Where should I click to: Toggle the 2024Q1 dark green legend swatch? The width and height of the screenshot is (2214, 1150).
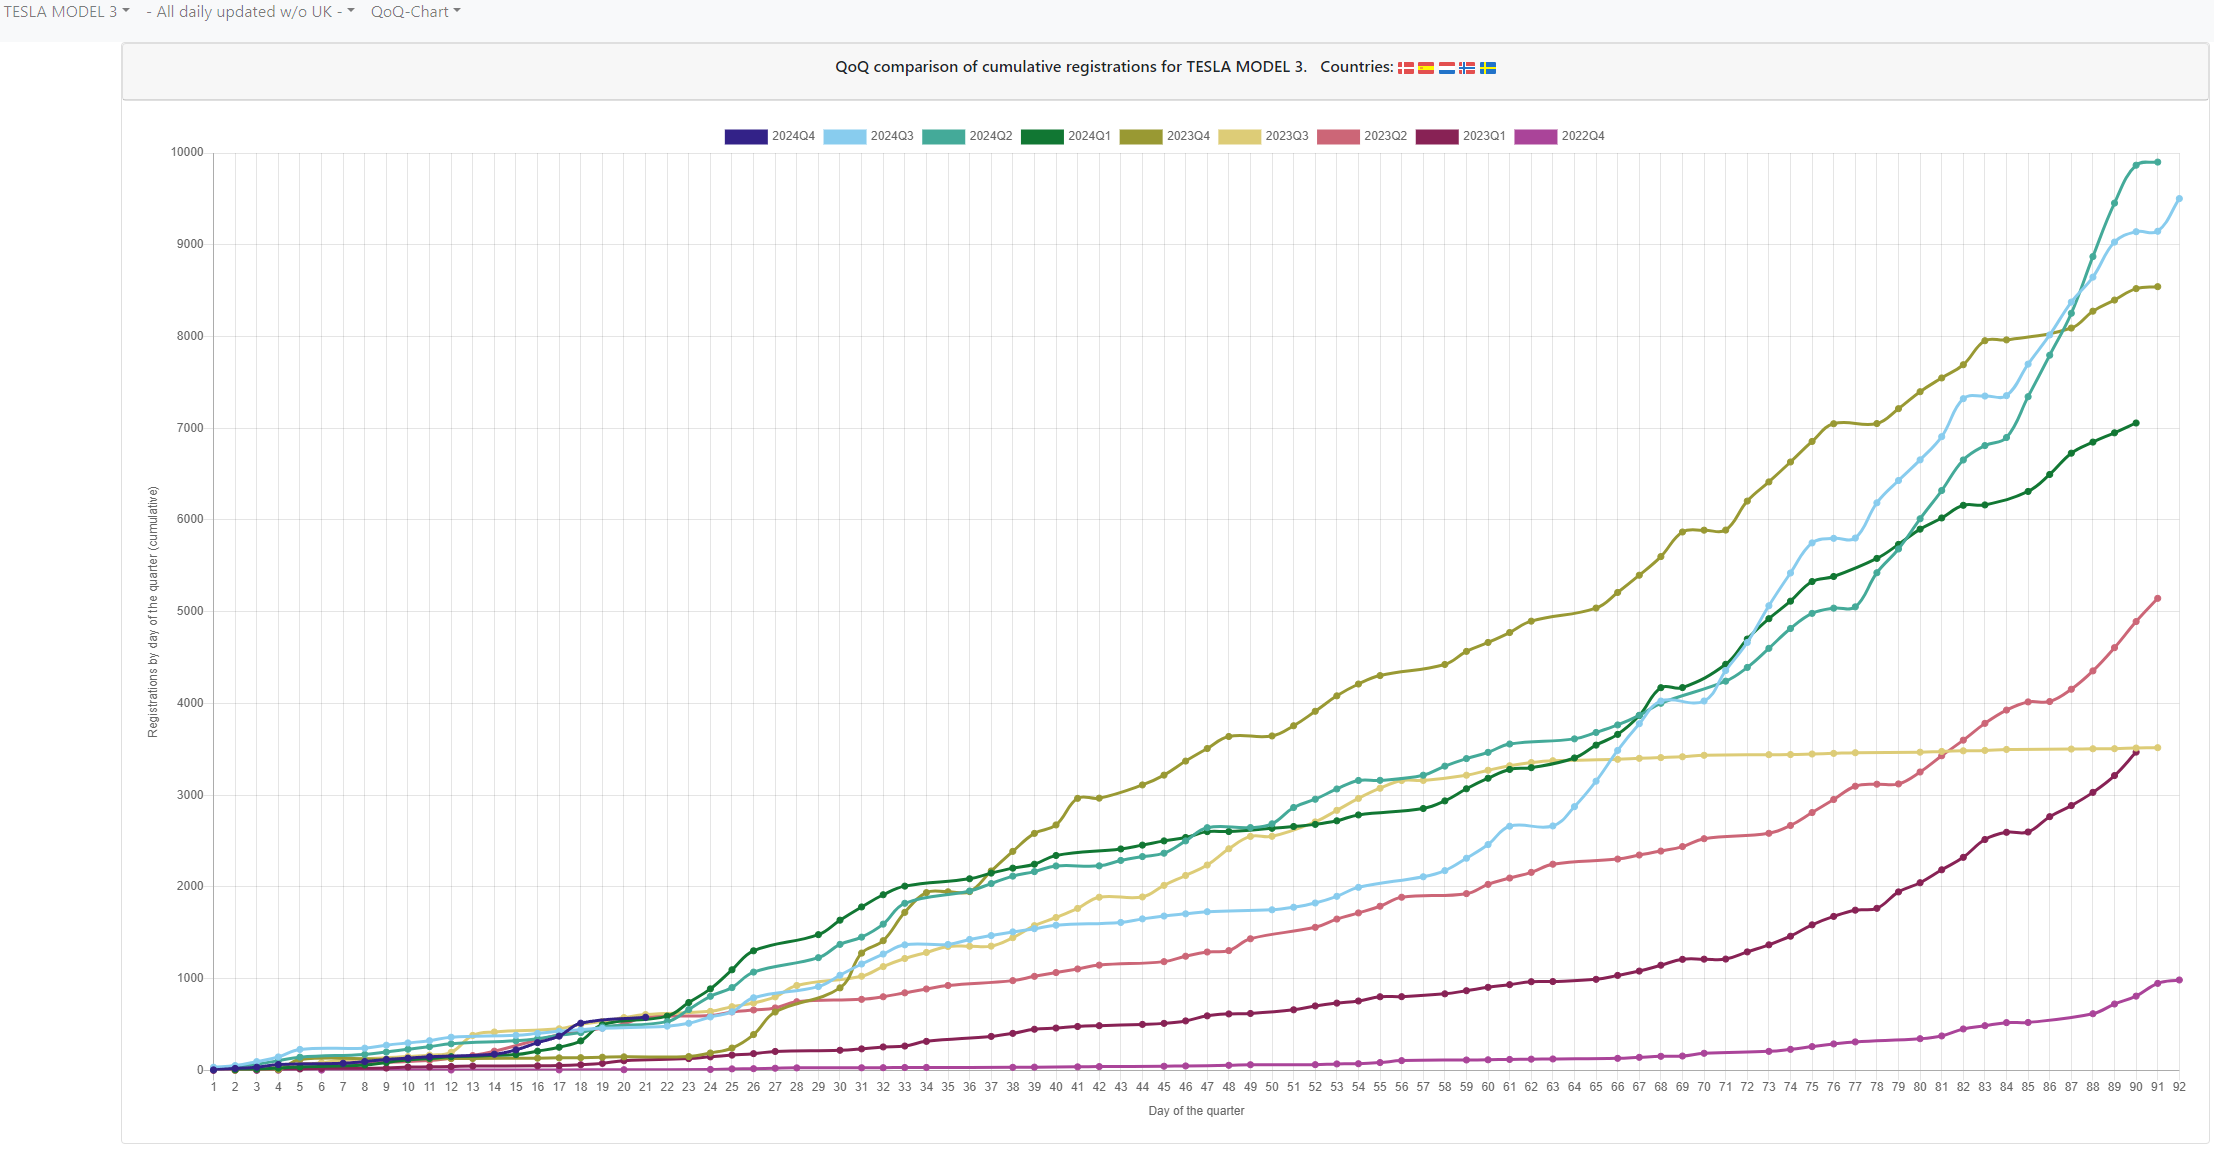coord(1042,136)
